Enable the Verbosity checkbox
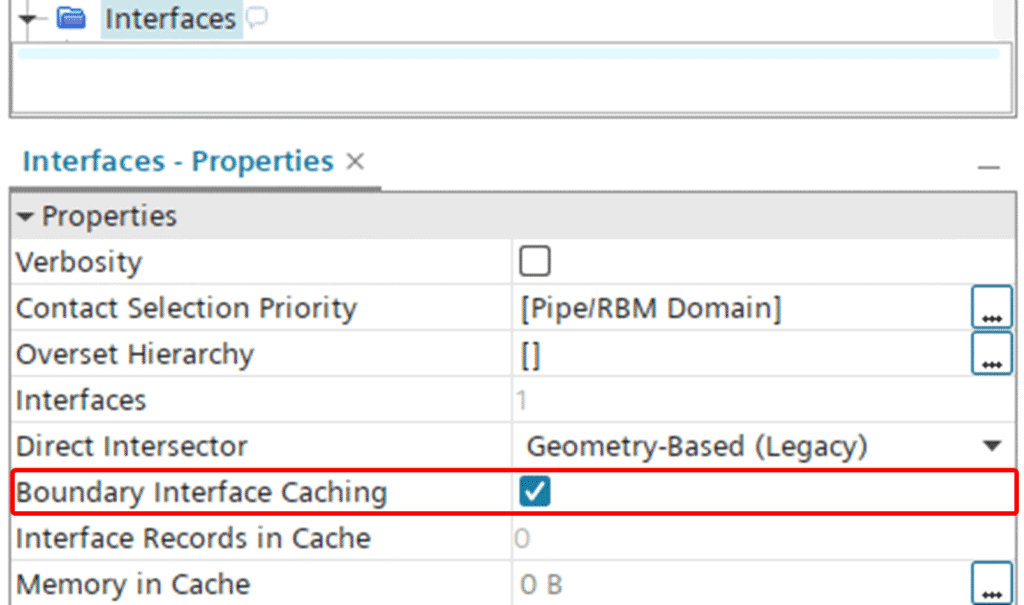Screen dimensions: 1024x605 pos(535,262)
